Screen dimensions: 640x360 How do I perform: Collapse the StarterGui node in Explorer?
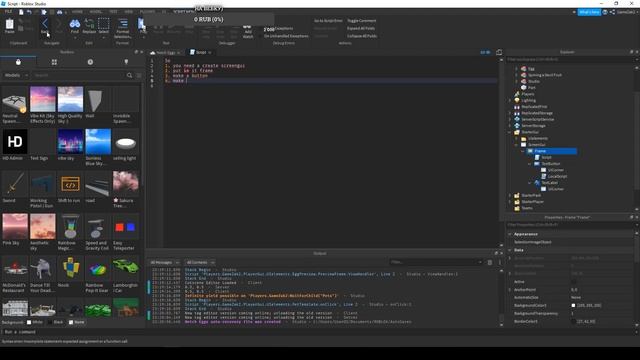point(510,132)
